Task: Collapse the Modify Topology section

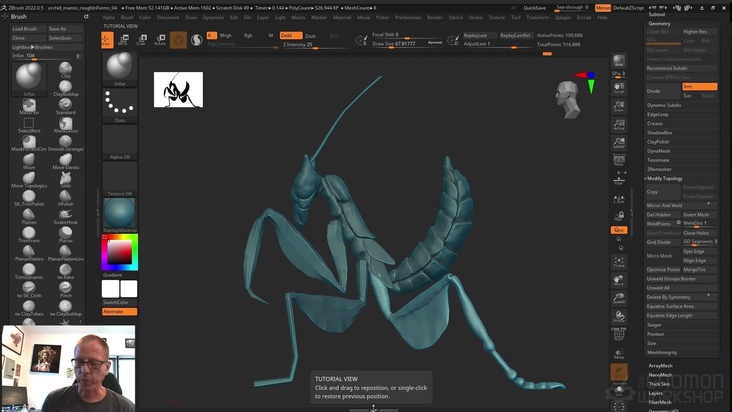Action: click(x=666, y=178)
